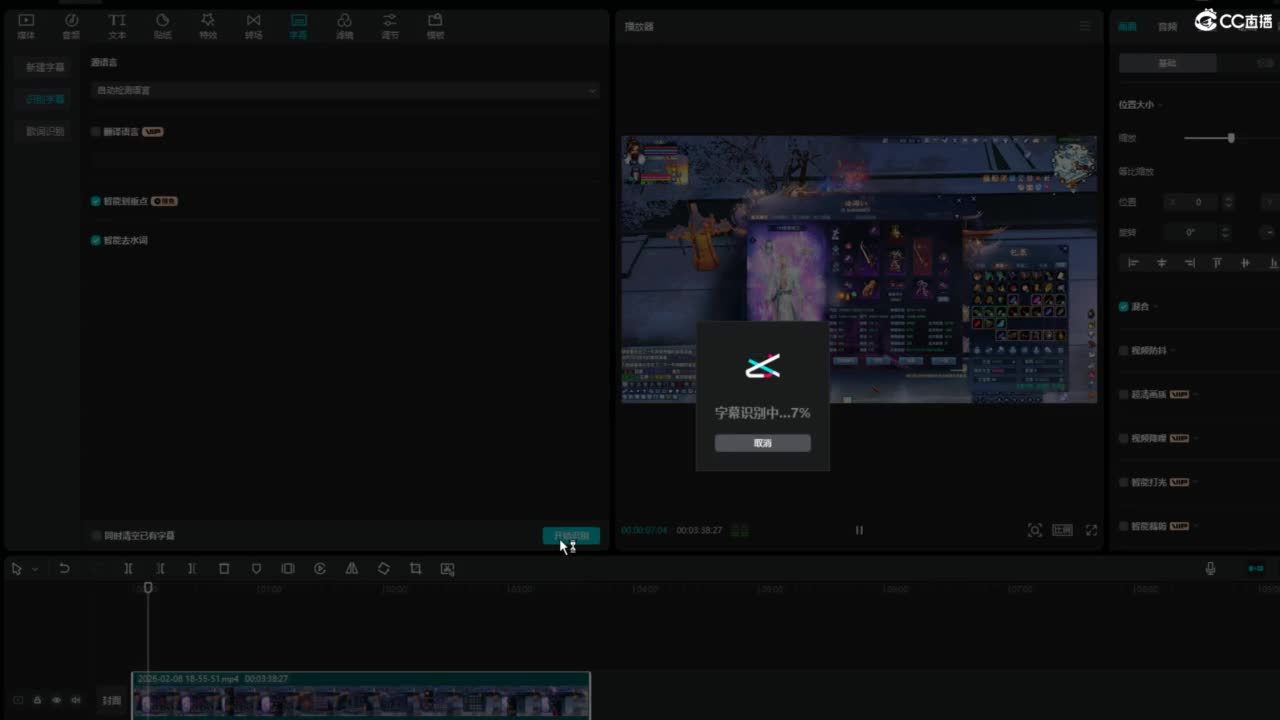Mute the video track audio
The image size is (1280, 720).
coord(76,701)
